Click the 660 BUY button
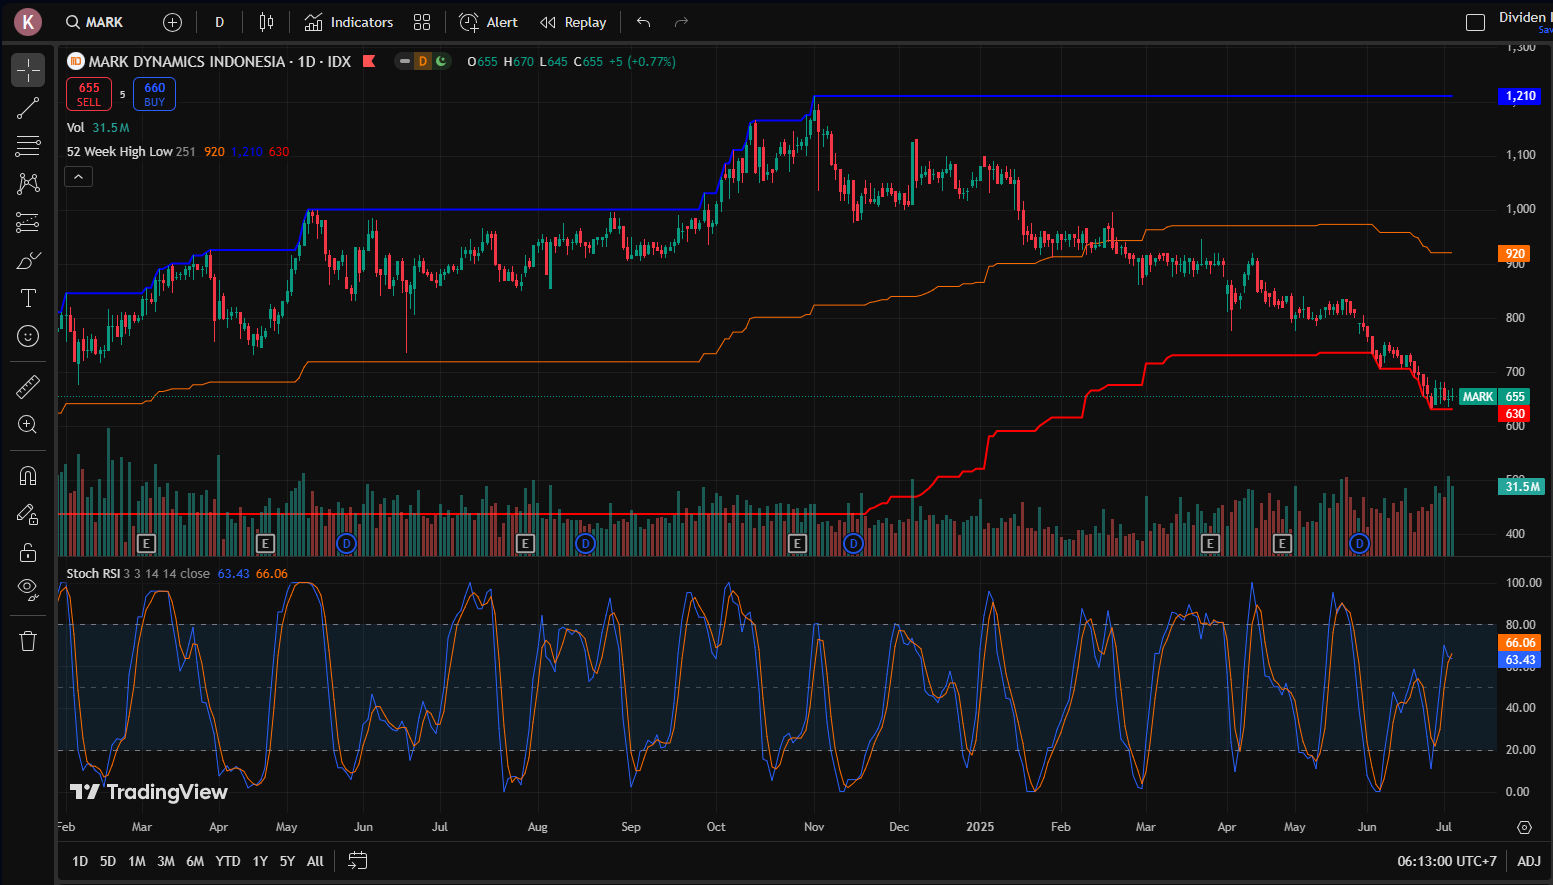 point(154,94)
